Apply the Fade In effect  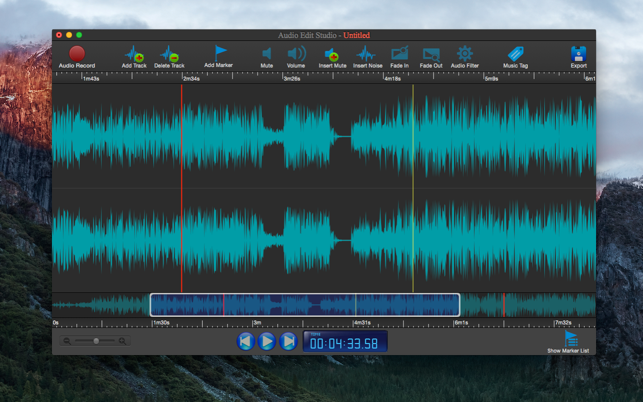399,54
